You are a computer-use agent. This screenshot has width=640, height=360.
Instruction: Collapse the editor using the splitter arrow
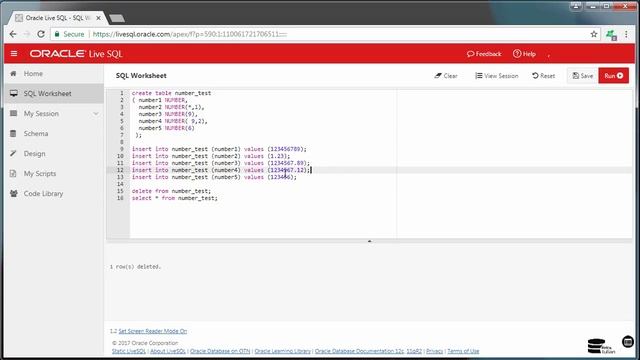pyautogui.click(x=369, y=241)
